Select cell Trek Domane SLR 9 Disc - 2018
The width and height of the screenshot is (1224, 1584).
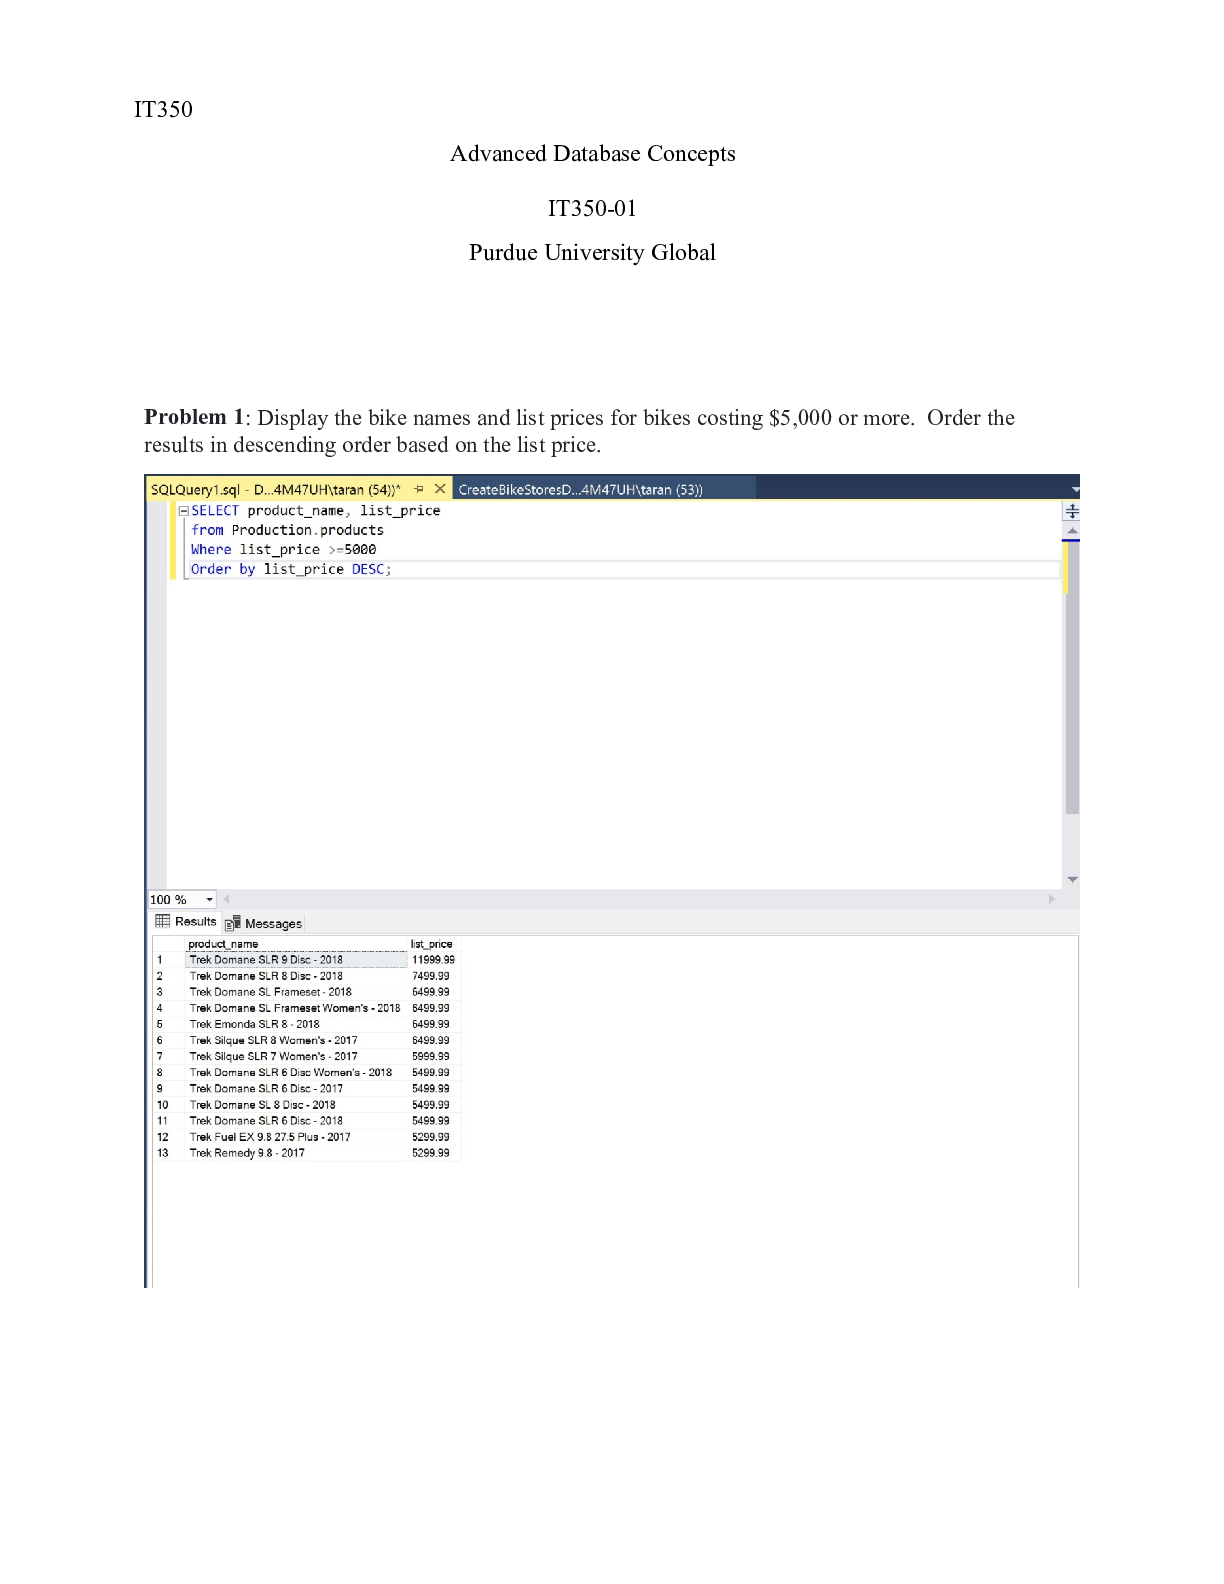click(x=296, y=959)
